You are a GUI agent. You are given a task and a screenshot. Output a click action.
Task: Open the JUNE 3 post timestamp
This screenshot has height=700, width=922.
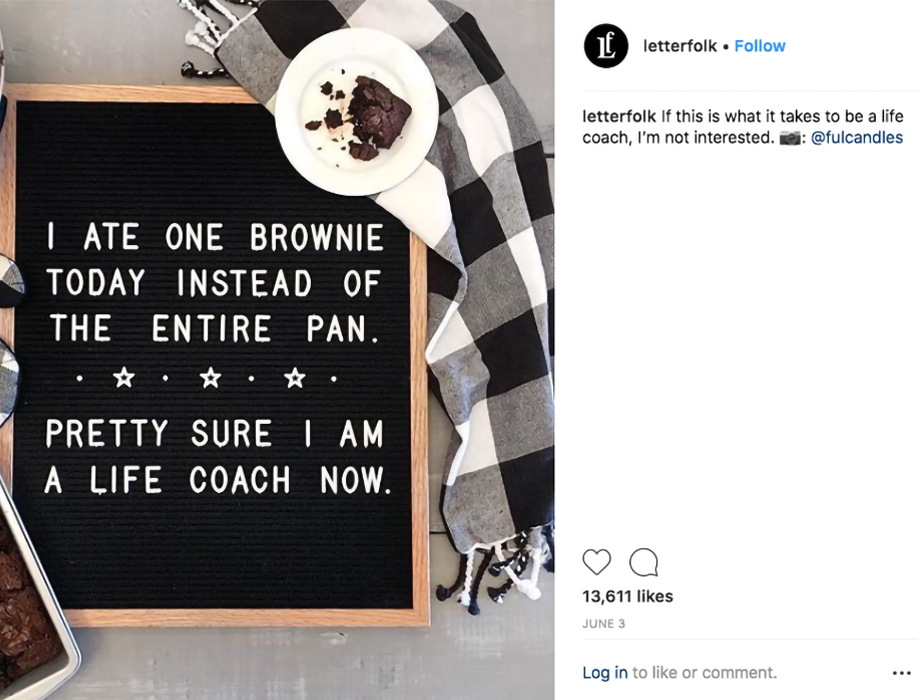coord(603,624)
